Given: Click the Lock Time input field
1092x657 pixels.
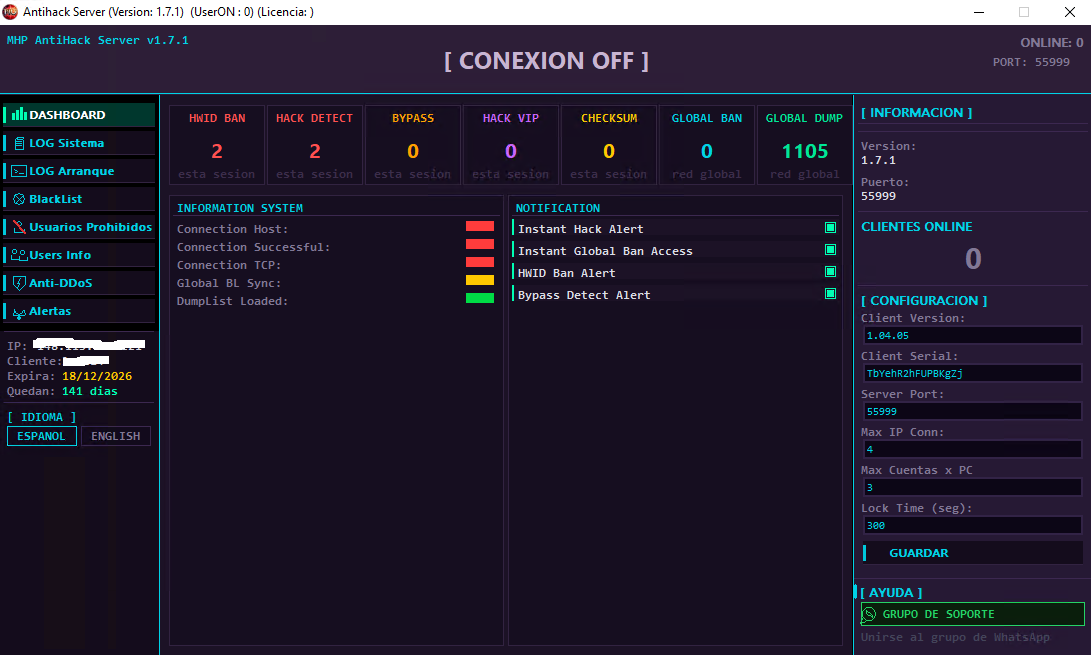Looking at the screenshot, I should click(x=972, y=526).
